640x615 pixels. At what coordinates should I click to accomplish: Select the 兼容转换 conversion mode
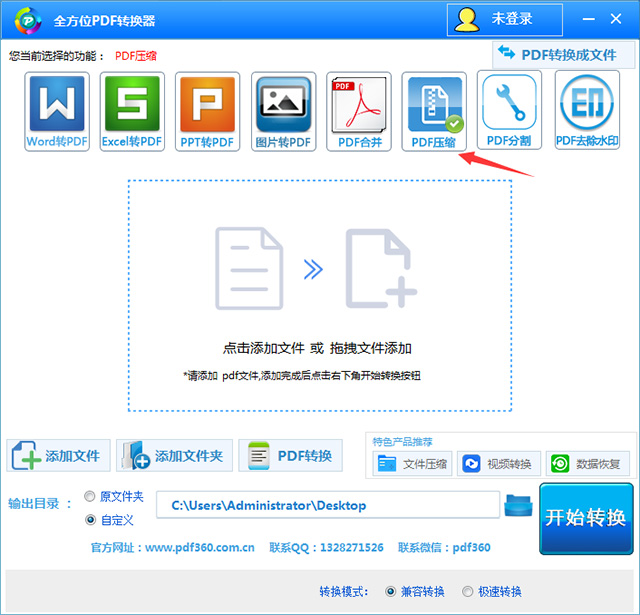click(x=415, y=591)
